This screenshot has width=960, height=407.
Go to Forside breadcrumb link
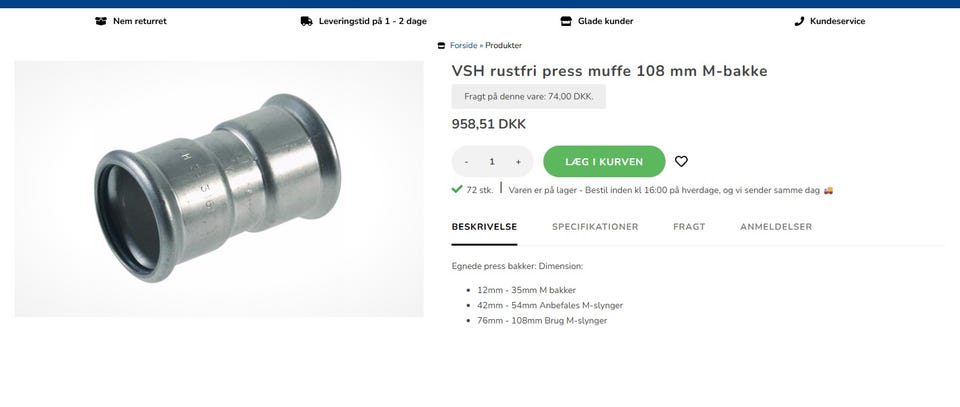tap(463, 45)
